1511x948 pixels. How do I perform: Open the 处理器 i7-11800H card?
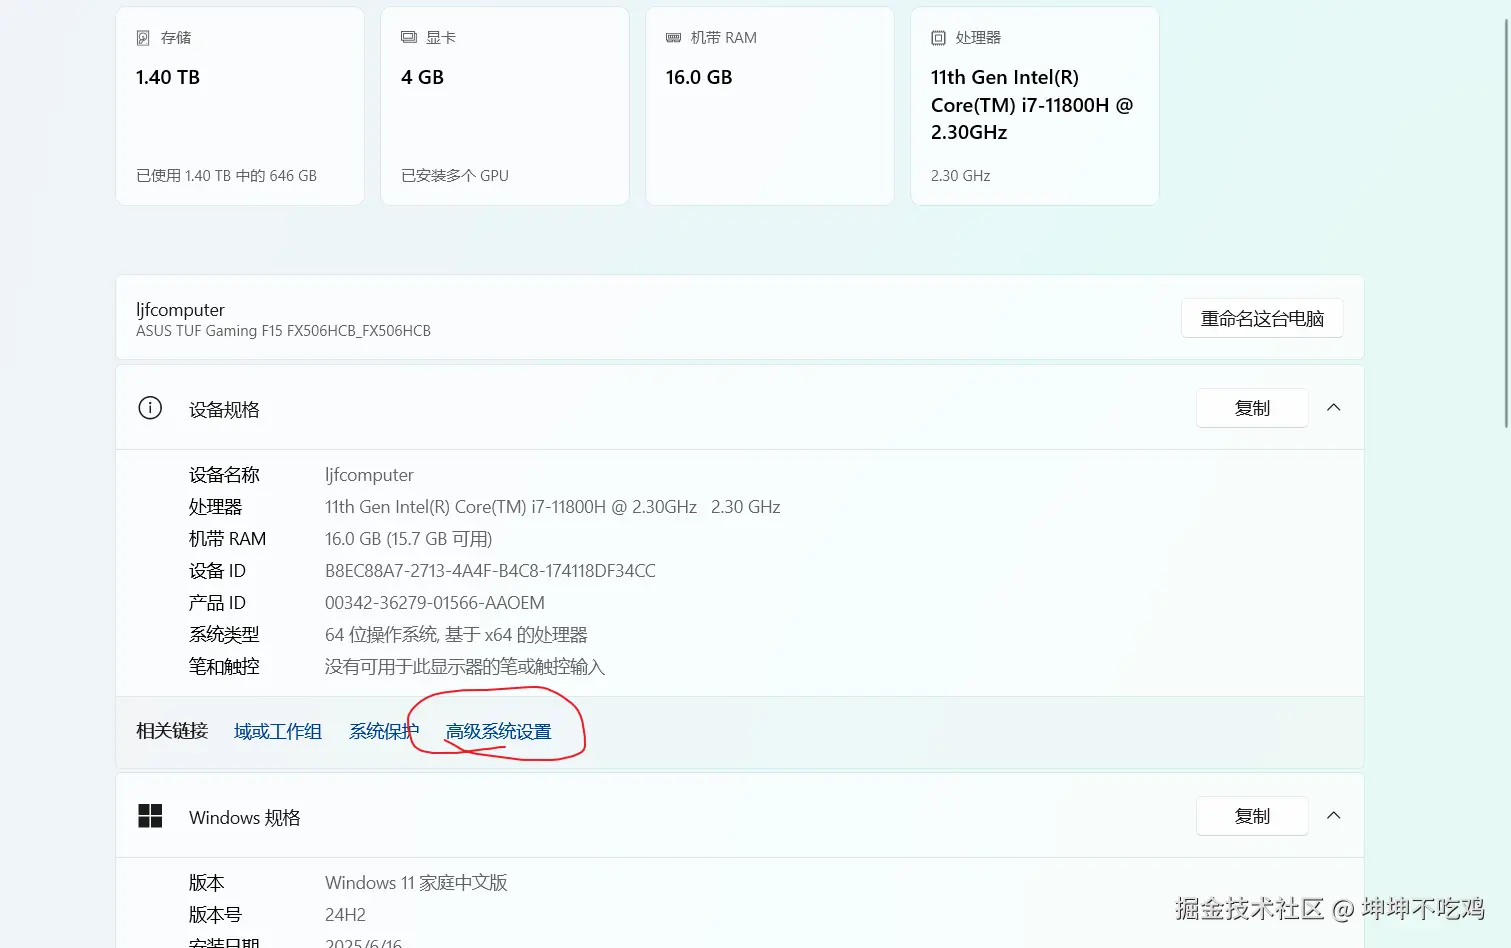tap(1035, 106)
